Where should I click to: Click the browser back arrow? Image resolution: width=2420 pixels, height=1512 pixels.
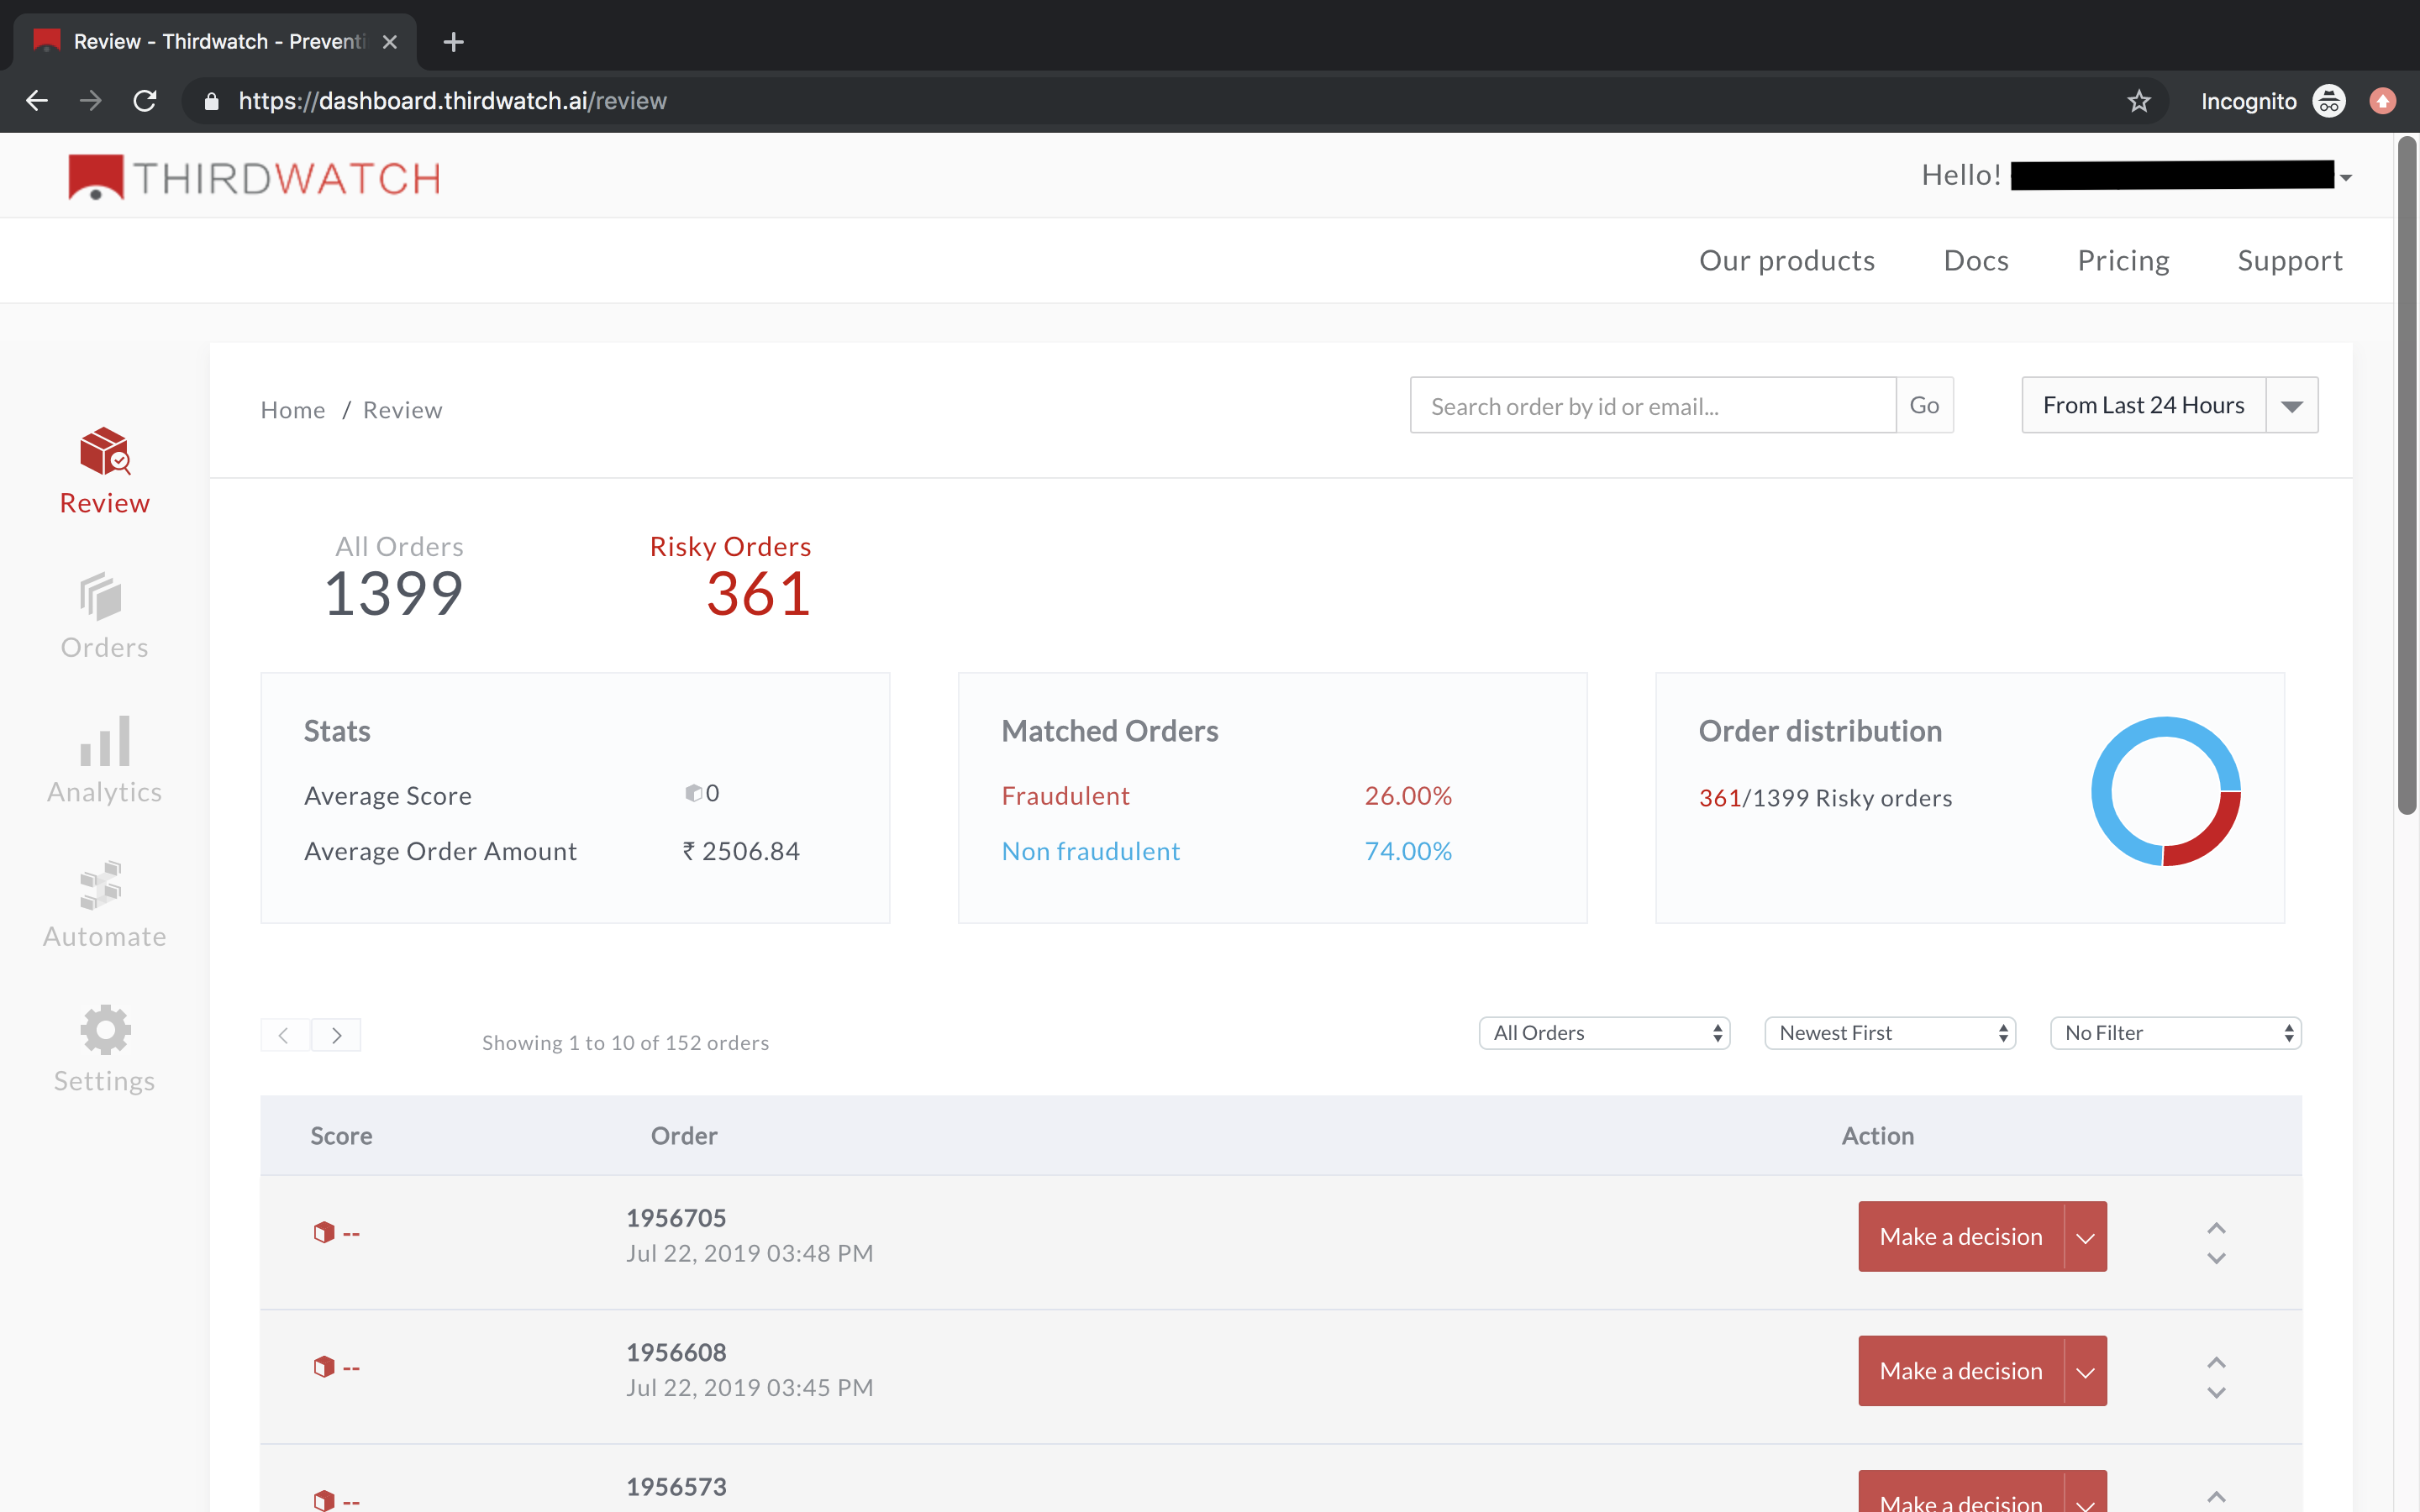coord(37,101)
